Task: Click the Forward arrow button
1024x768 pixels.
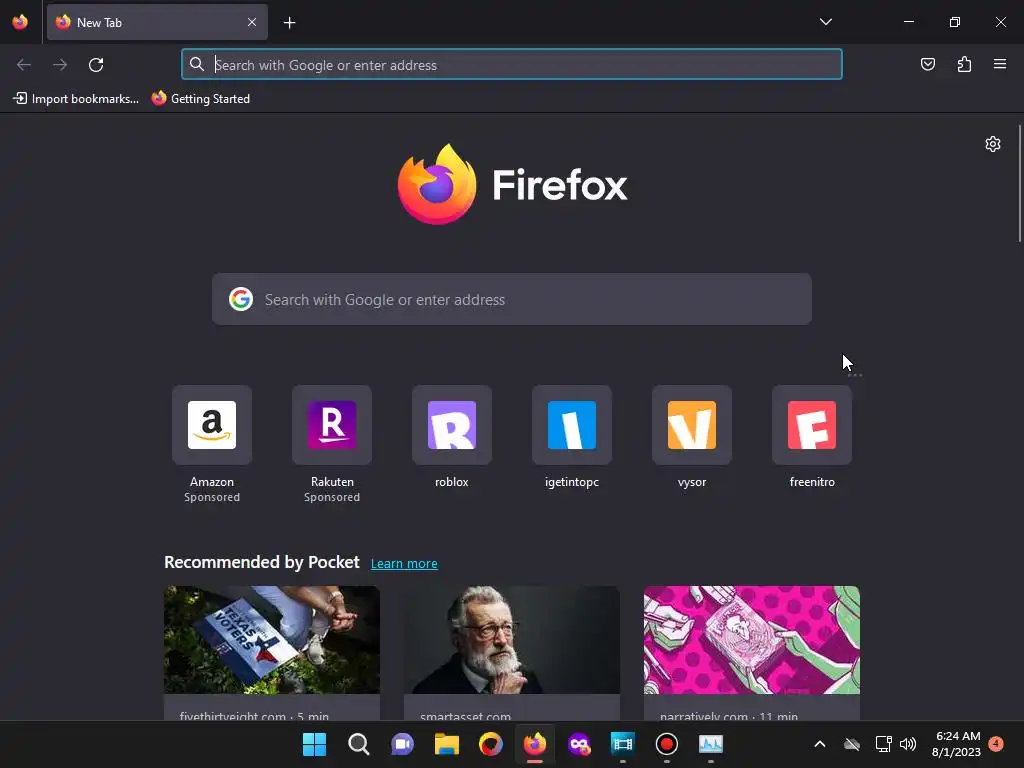Action: tap(60, 65)
